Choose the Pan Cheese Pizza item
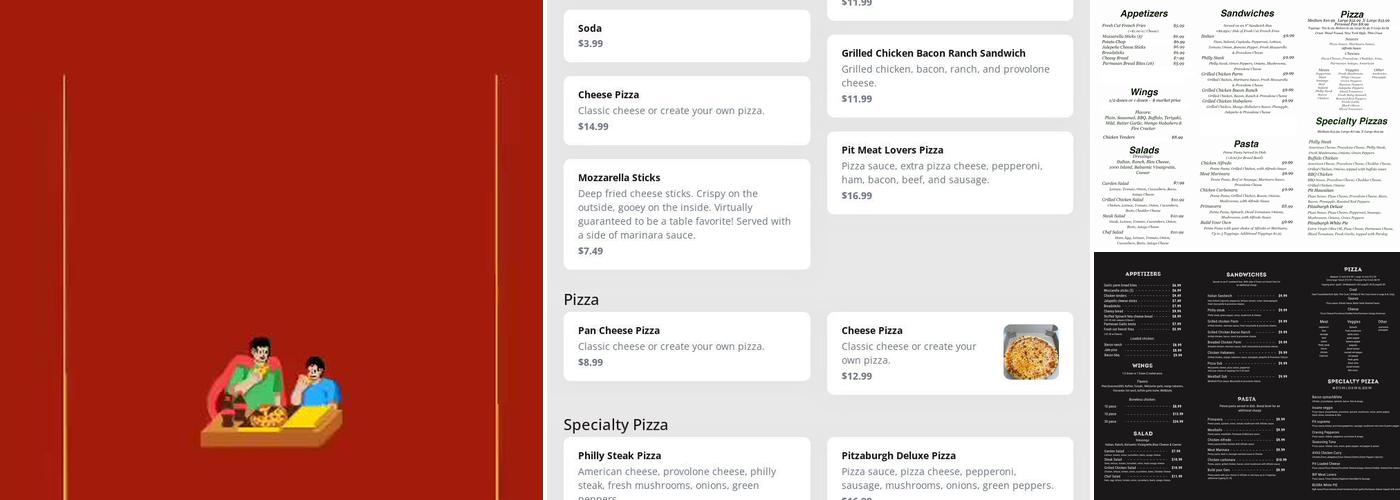1400x500 pixels. tap(686, 346)
